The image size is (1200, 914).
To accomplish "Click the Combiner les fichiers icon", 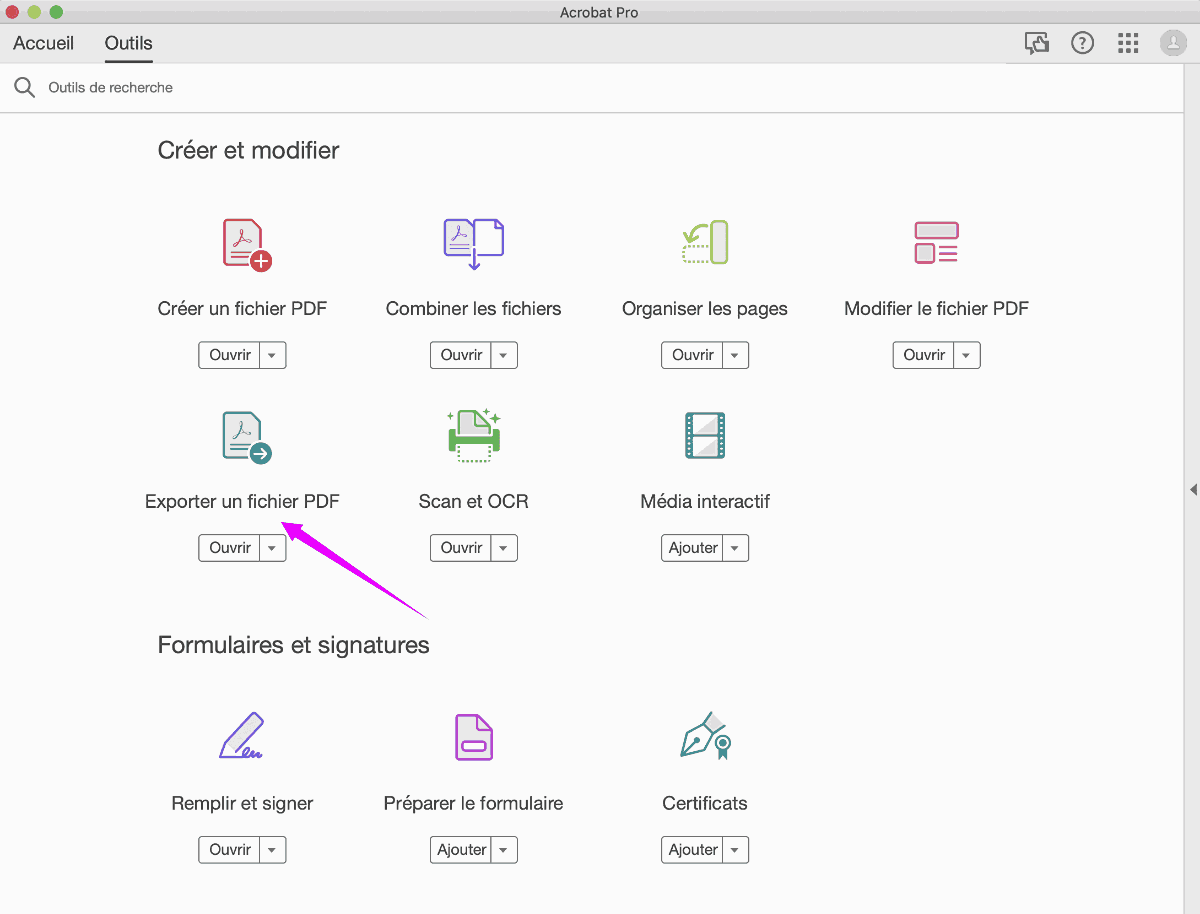I will tap(474, 245).
